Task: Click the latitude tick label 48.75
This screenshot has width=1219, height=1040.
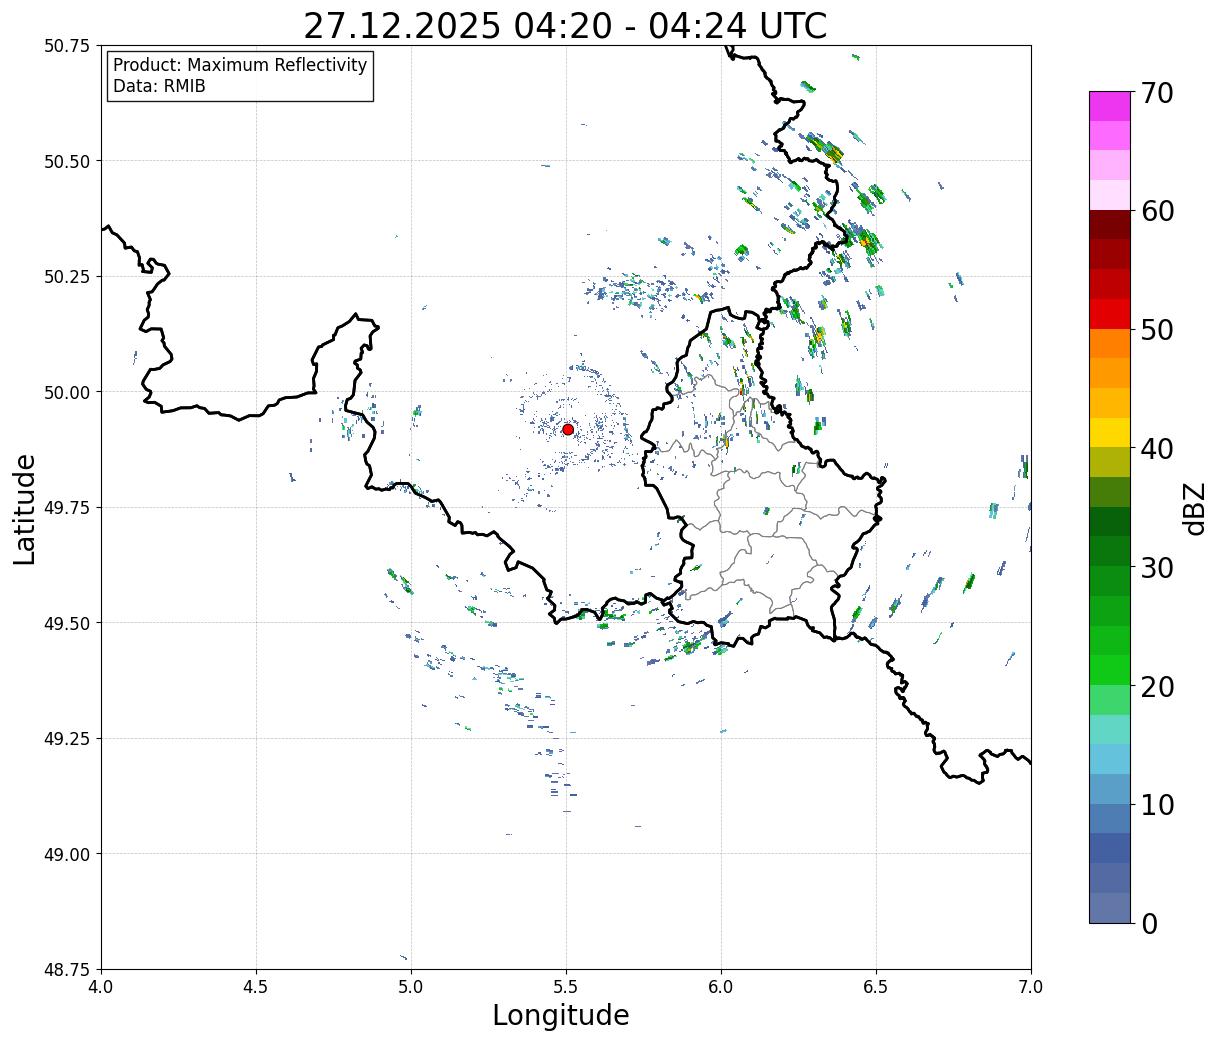Action: pos(67,969)
